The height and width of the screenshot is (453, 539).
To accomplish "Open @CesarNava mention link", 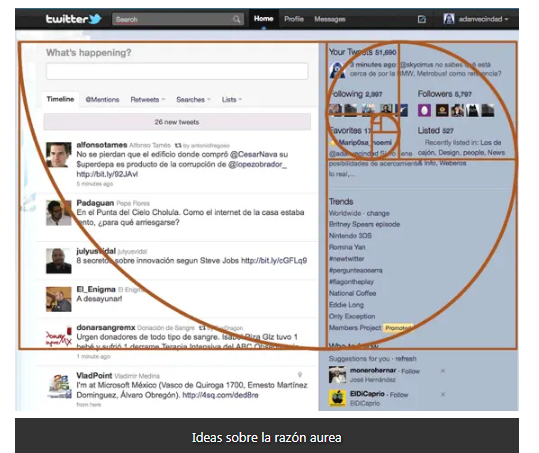I will click(x=253, y=154).
